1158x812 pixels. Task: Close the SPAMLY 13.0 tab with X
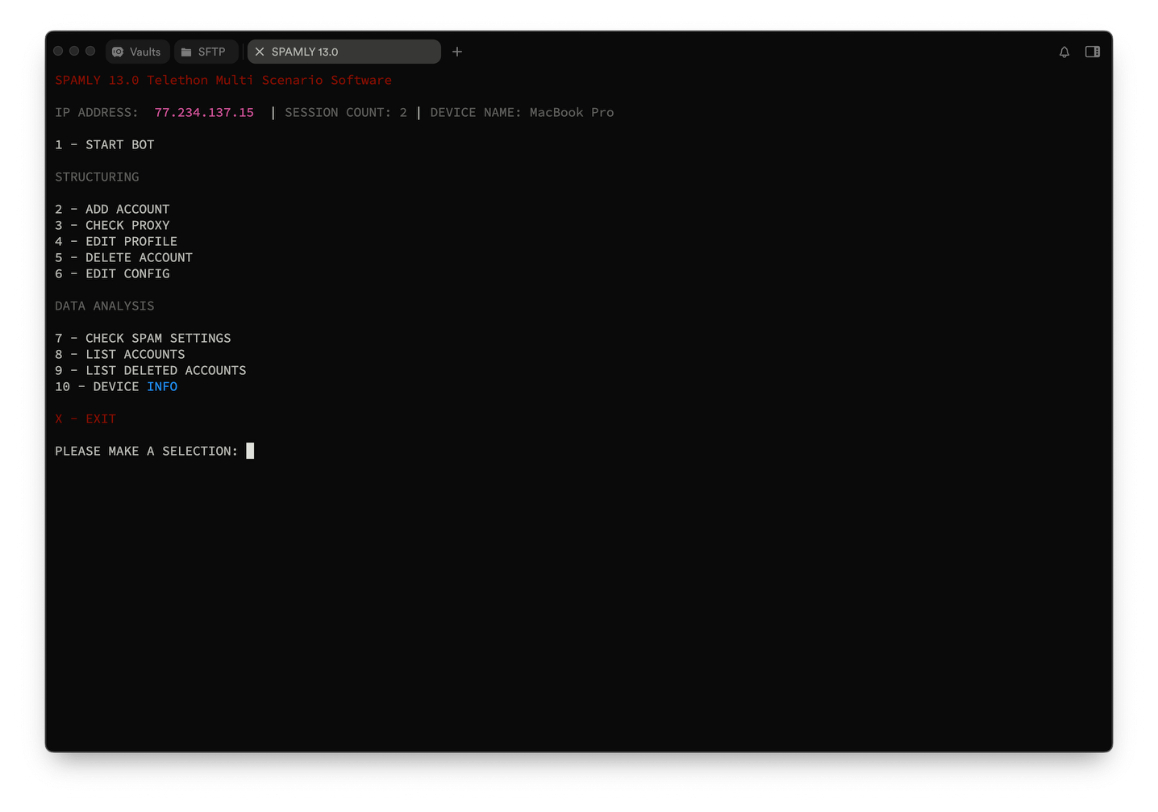coord(259,52)
